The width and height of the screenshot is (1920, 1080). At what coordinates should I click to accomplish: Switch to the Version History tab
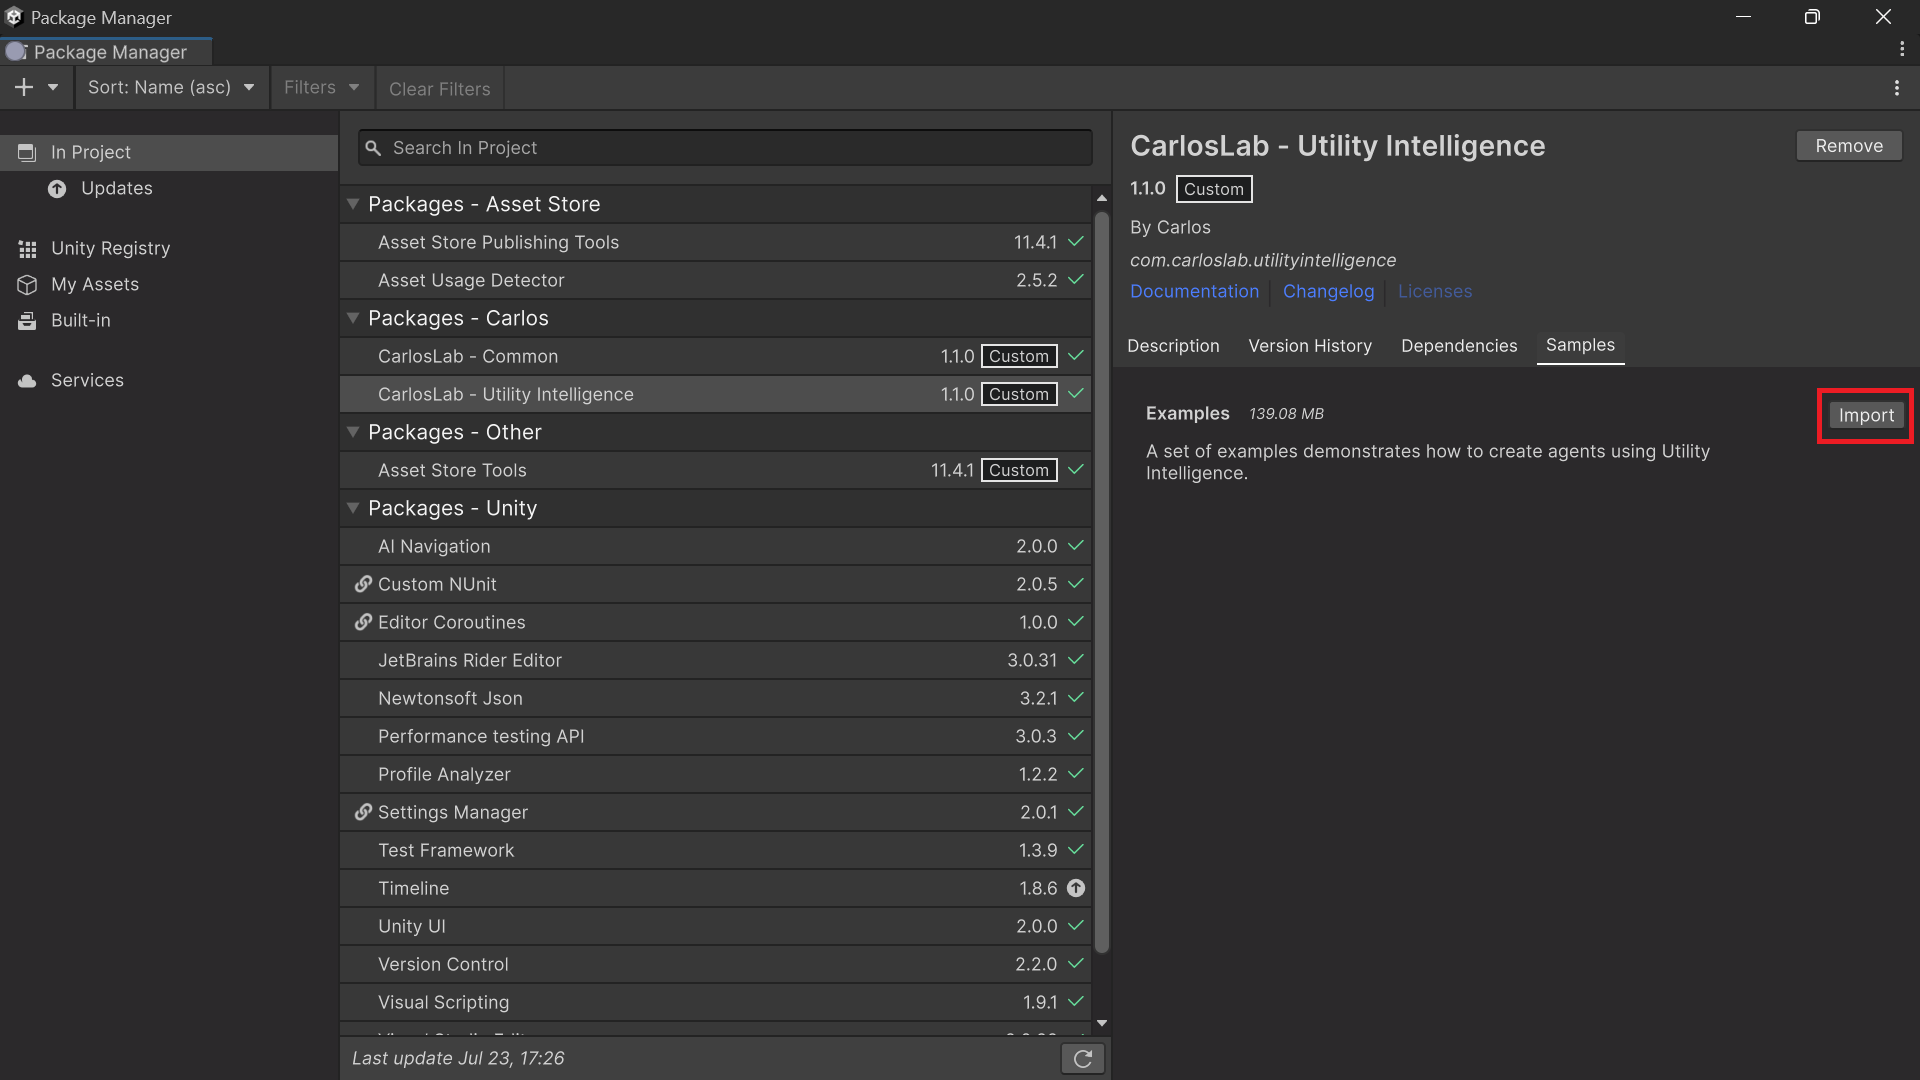1310,346
